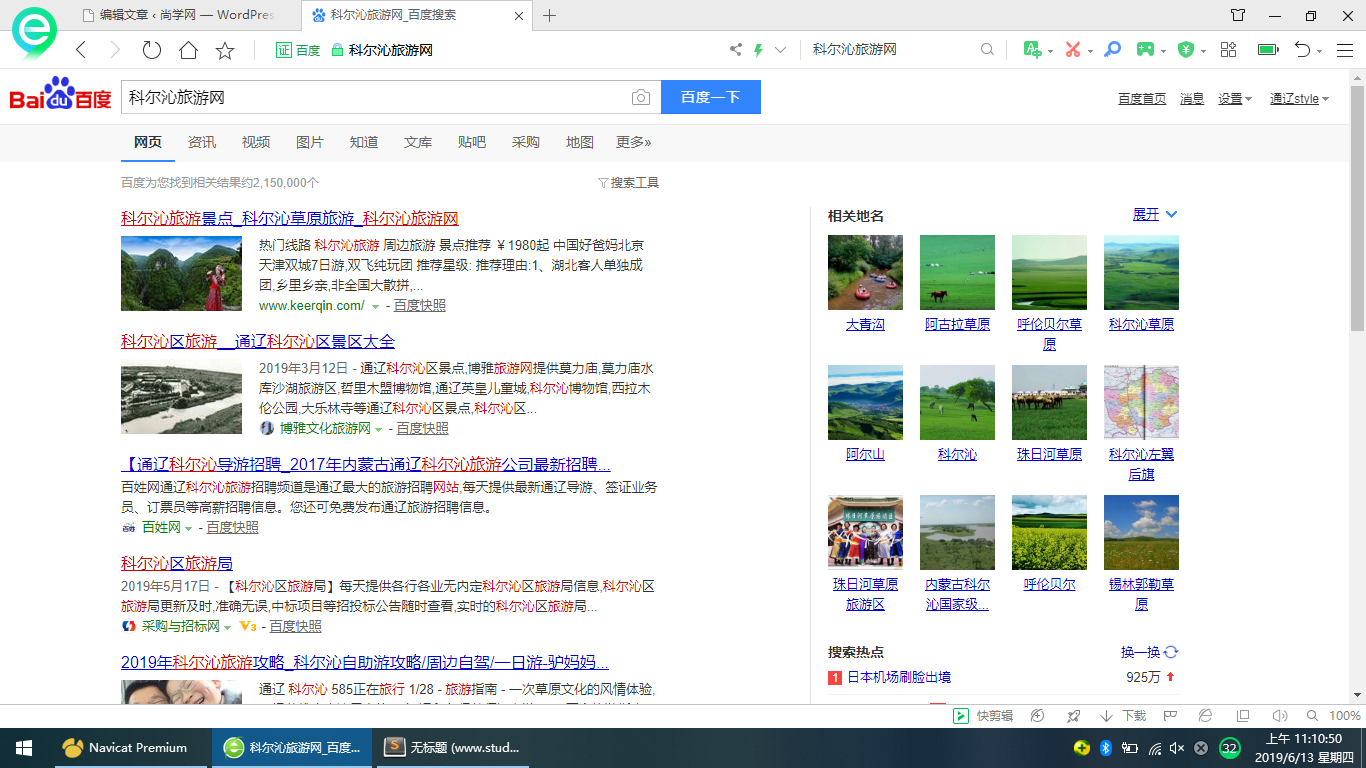The height and width of the screenshot is (768, 1366).
Task: Expand the arrow beside www.keerqin.com/
Action: point(376,306)
